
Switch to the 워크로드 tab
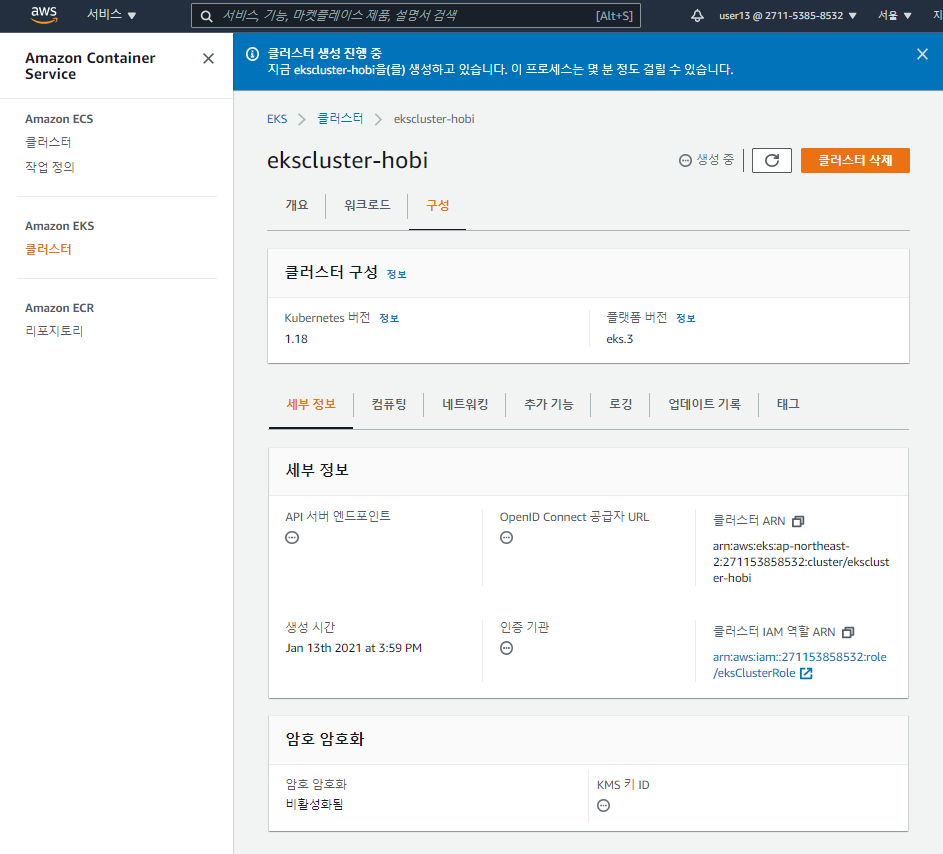367,205
